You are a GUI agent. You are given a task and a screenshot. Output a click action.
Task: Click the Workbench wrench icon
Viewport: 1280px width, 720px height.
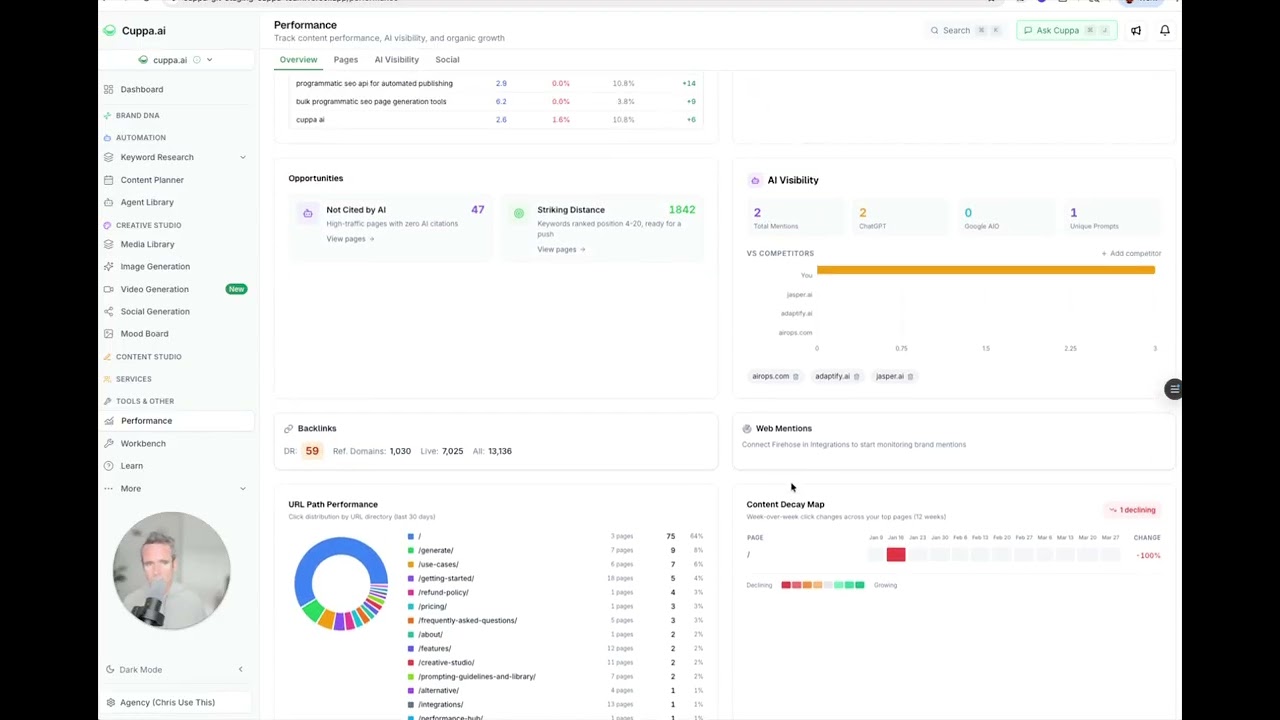tap(109, 443)
